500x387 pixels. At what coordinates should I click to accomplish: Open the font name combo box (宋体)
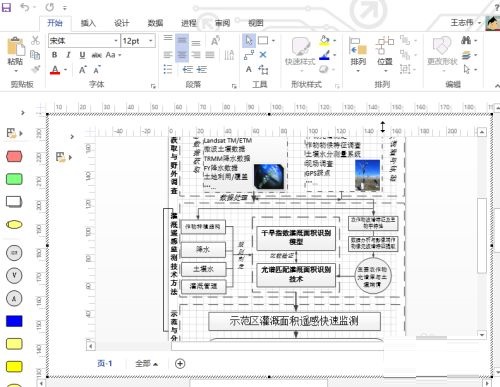point(84,41)
